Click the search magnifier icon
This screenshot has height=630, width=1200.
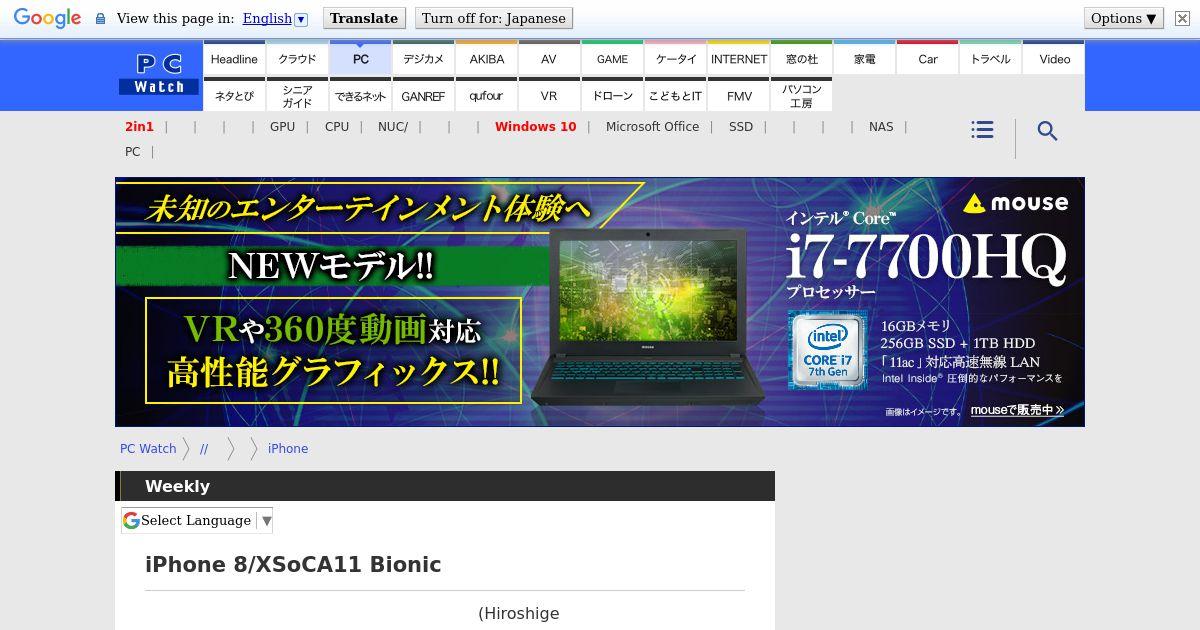point(1047,131)
